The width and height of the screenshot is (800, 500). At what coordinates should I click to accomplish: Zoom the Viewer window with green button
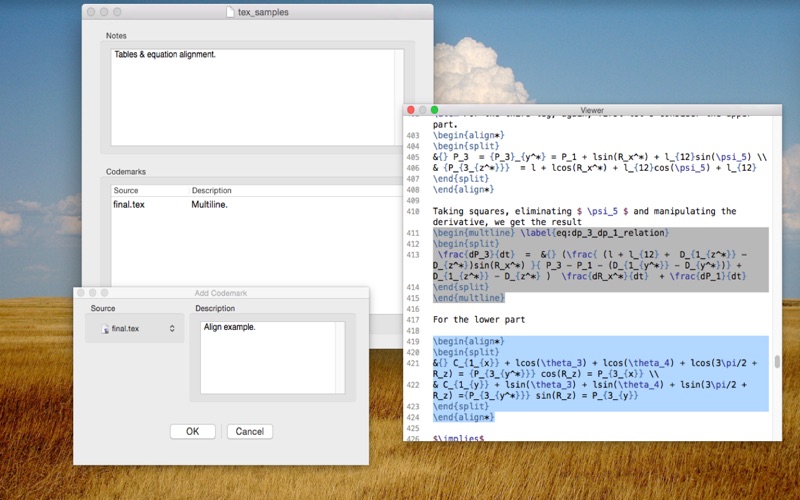tap(435, 110)
